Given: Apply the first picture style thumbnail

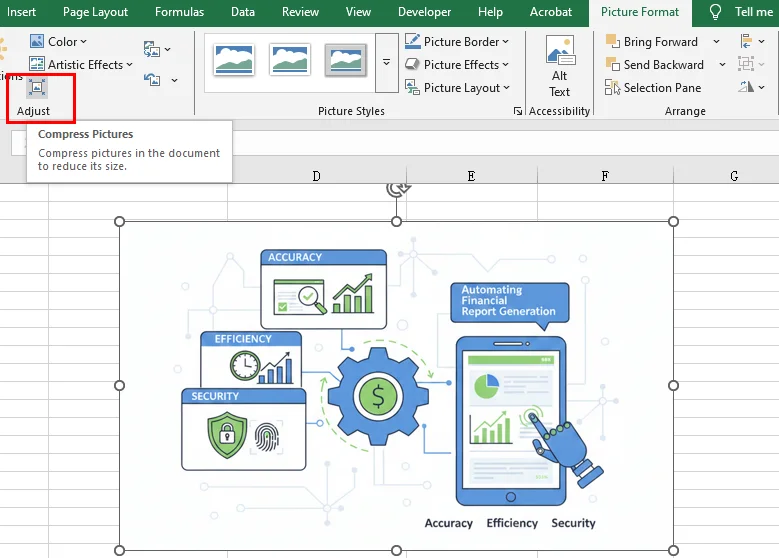Looking at the screenshot, I should click(234, 60).
